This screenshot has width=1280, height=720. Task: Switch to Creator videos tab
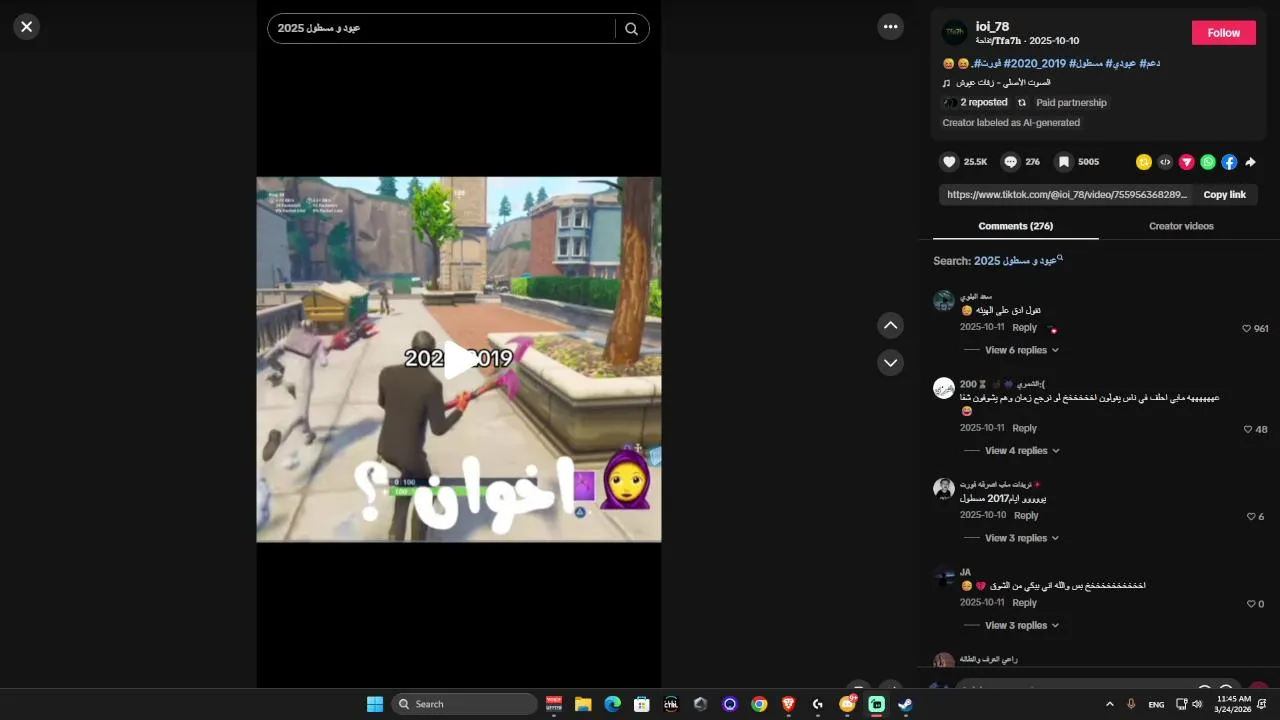coord(1181,226)
